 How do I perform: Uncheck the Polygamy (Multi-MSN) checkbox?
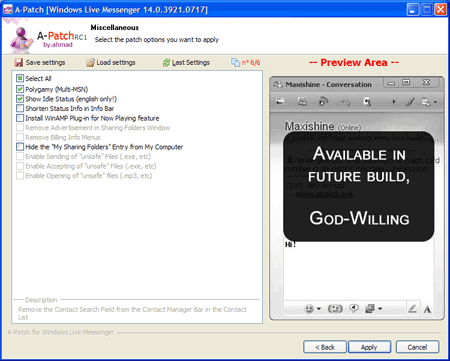point(20,89)
